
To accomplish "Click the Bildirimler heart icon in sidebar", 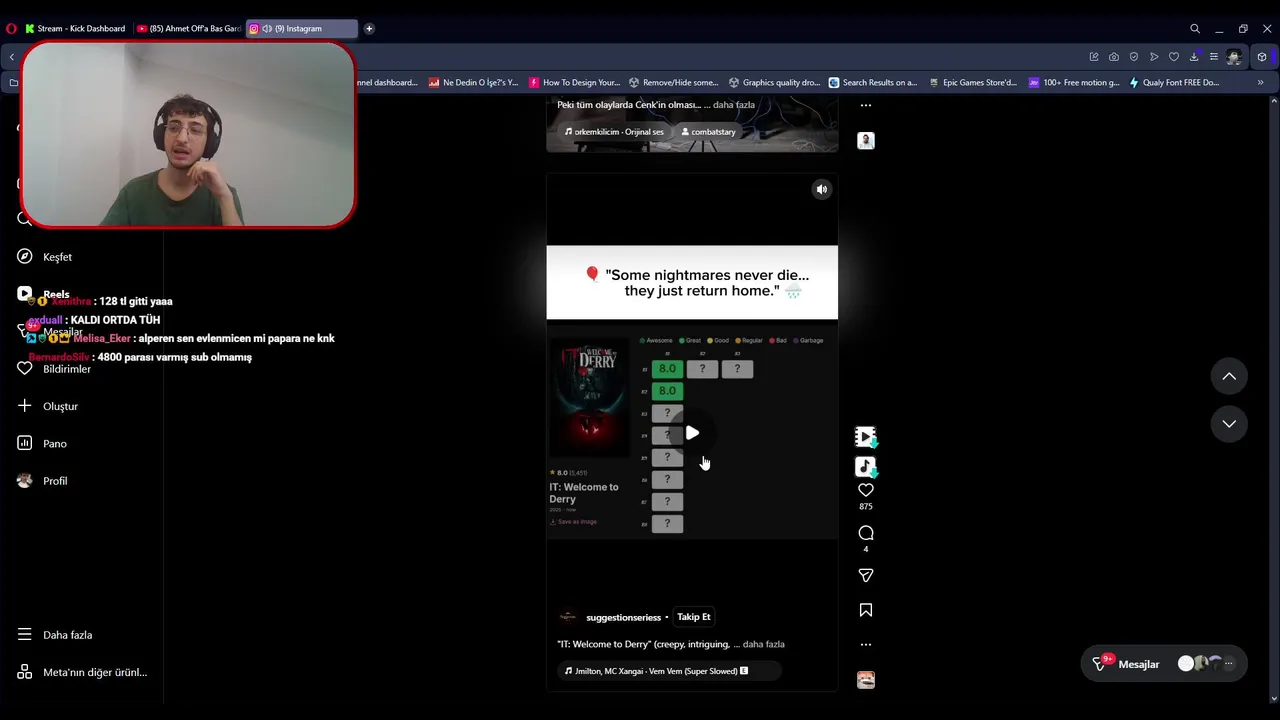I will tap(25, 368).
